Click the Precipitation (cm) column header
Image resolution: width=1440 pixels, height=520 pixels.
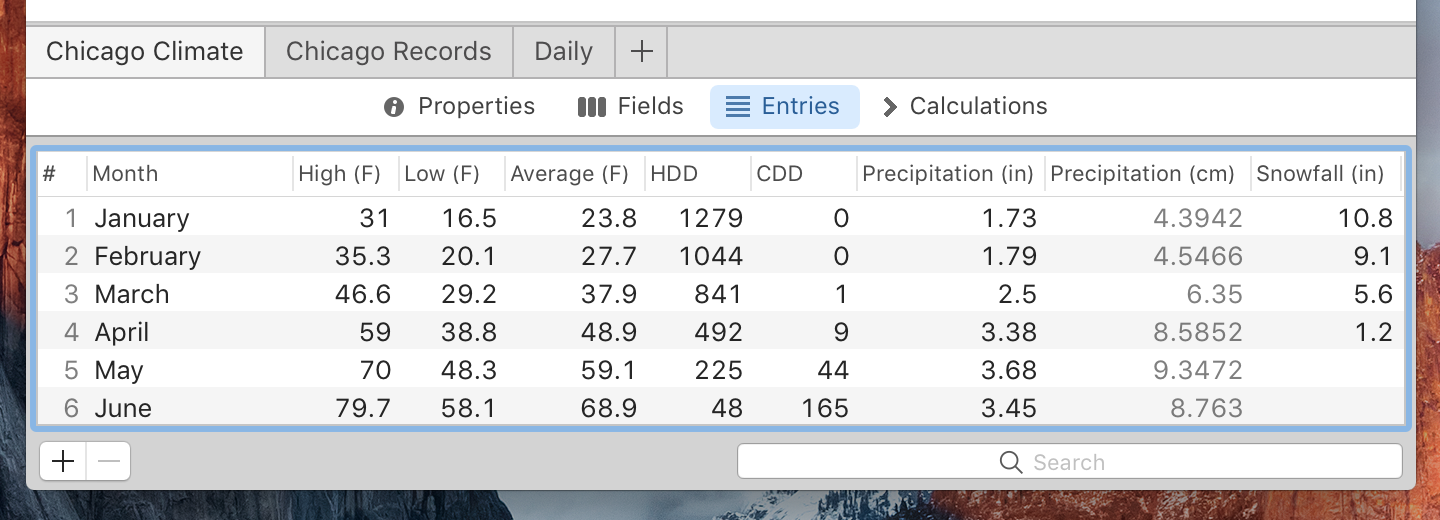1147,174
